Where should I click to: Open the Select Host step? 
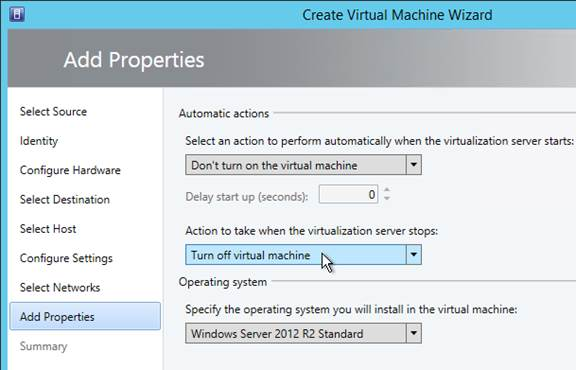[48, 229]
